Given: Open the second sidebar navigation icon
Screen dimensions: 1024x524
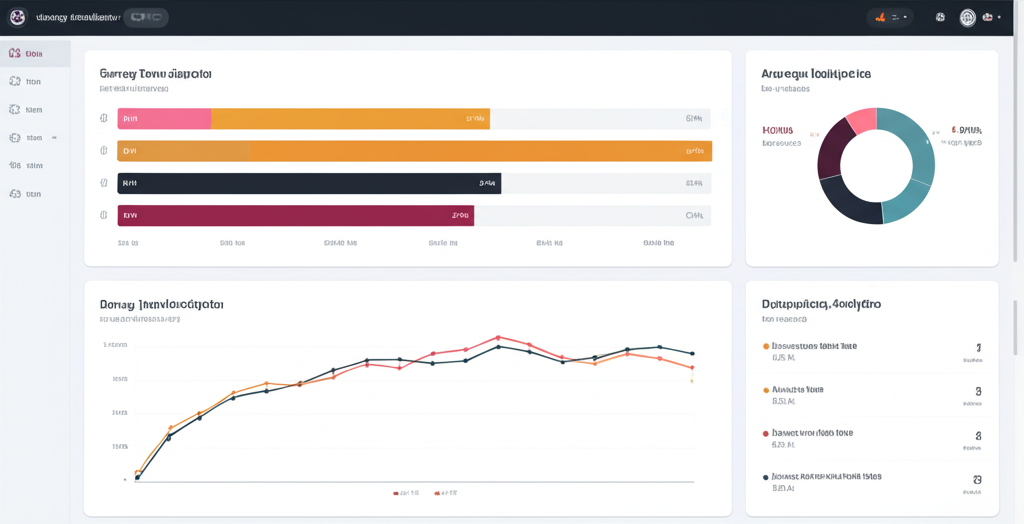Looking at the screenshot, I should 14,82.
